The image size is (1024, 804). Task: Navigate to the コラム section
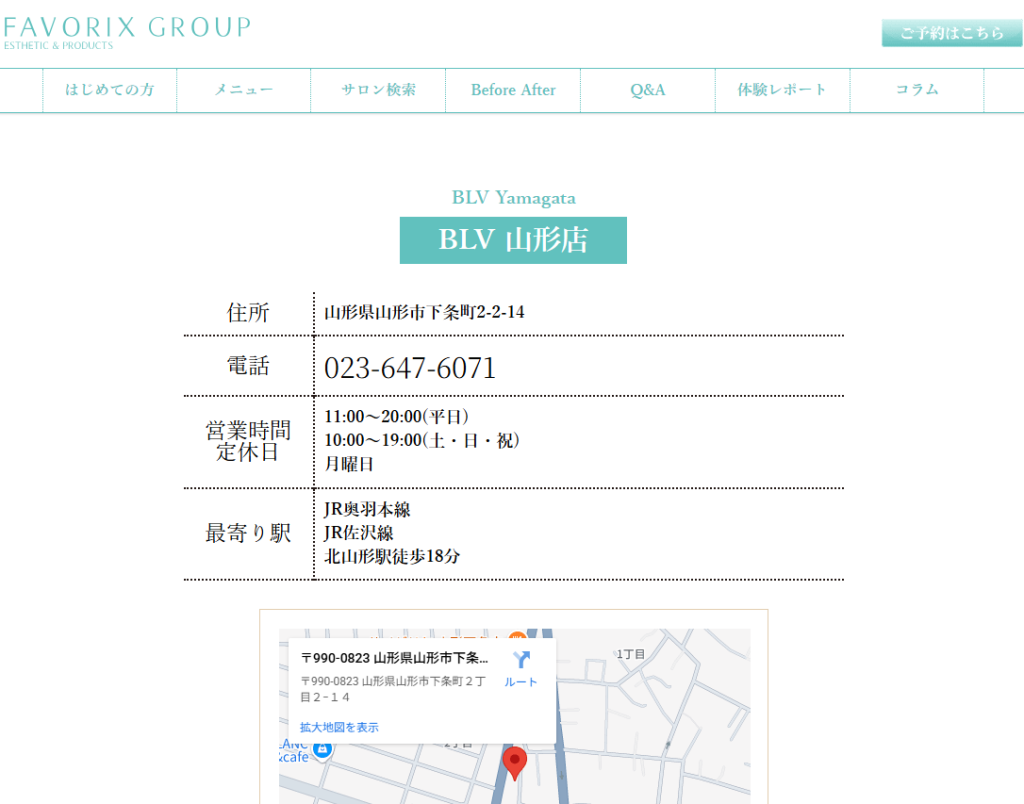click(x=917, y=90)
